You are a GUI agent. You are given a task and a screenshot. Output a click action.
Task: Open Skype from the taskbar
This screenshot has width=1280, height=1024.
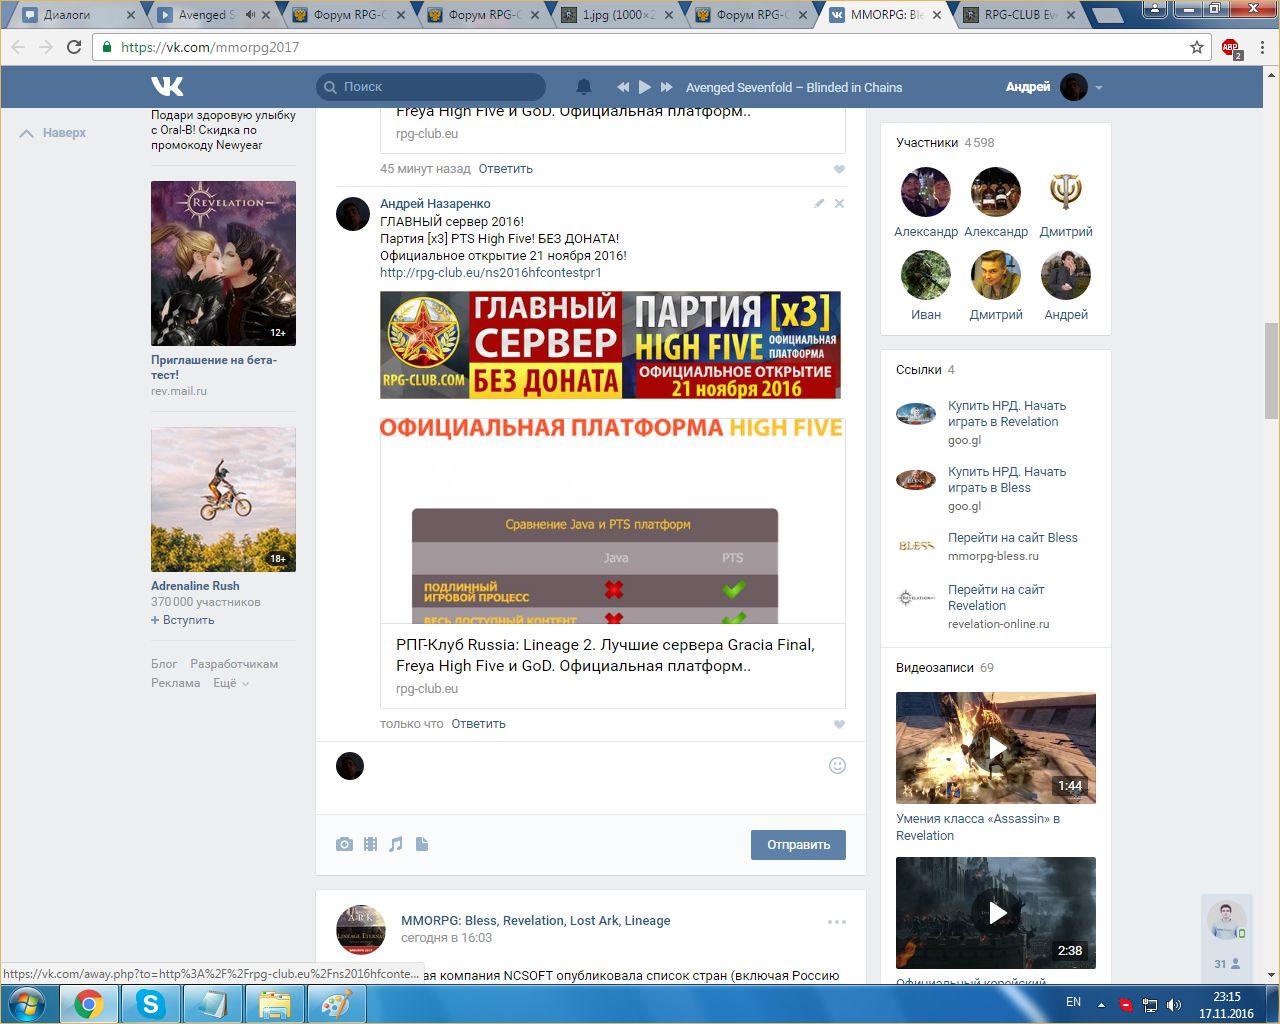150,1003
